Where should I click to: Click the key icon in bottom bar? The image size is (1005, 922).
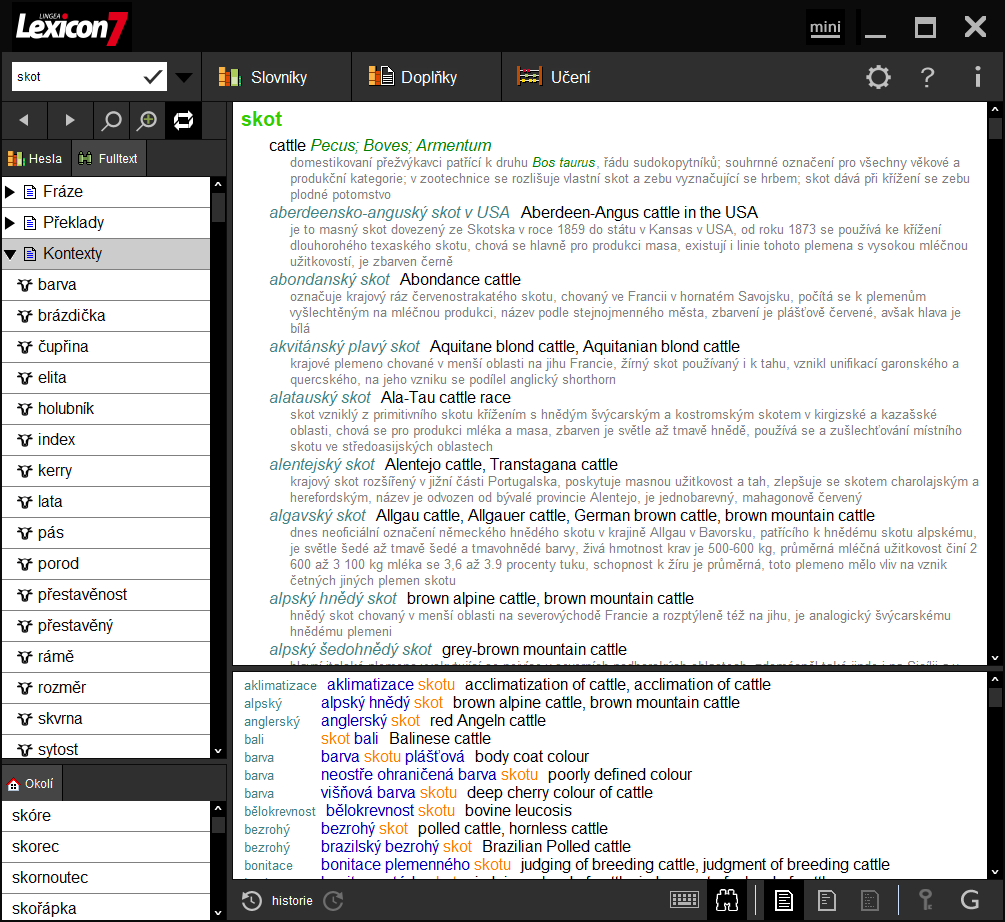(926, 900)
